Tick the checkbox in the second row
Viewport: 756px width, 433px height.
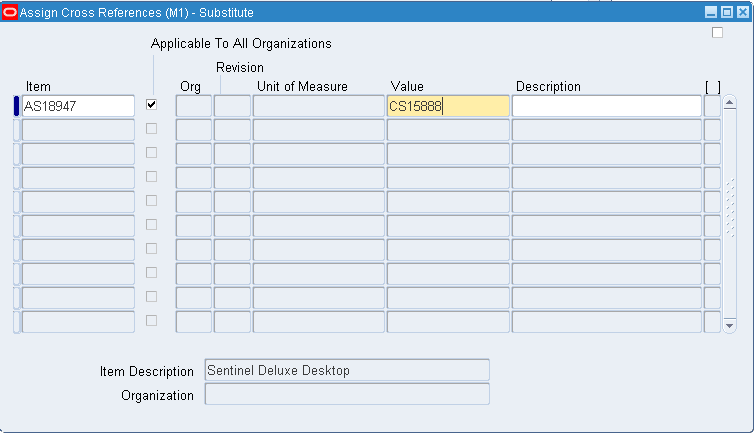[x=152, y=128]
